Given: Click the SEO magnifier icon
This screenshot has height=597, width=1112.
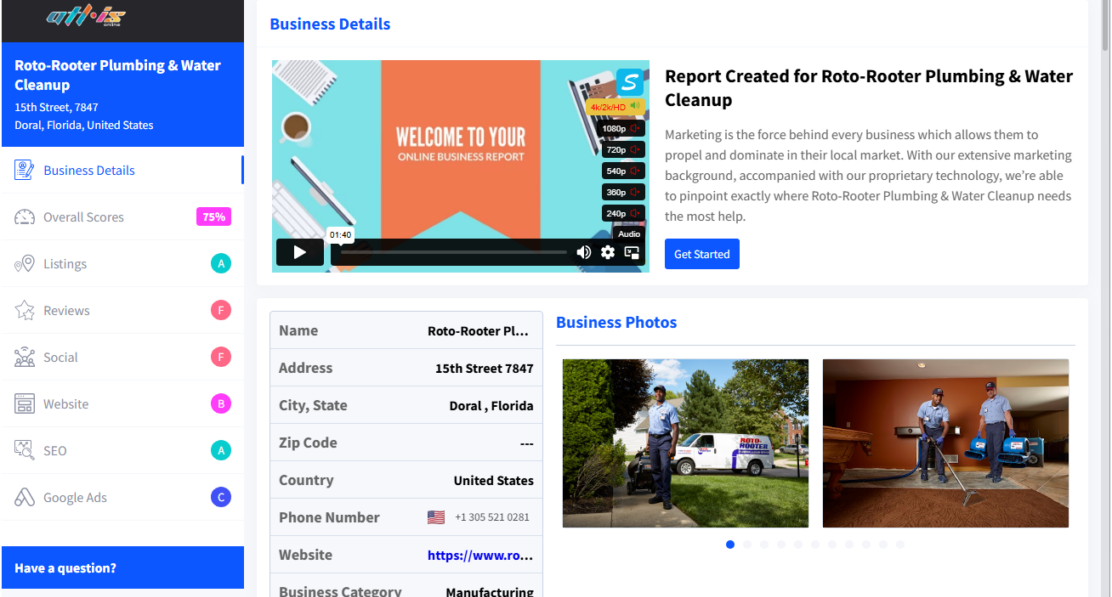Looking at the screenshot, I should [24, 450].
